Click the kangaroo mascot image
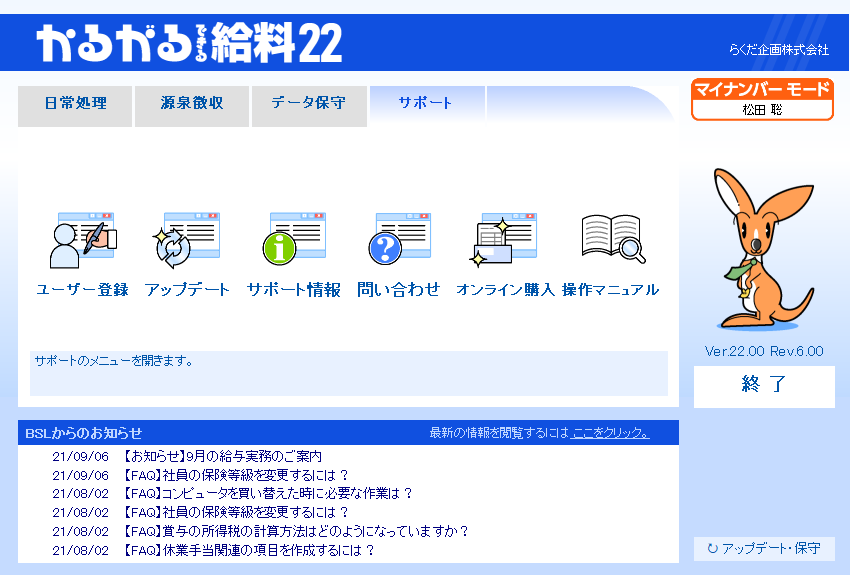The height and width of the screenshot is (575, 850). [x=763, y=249]
